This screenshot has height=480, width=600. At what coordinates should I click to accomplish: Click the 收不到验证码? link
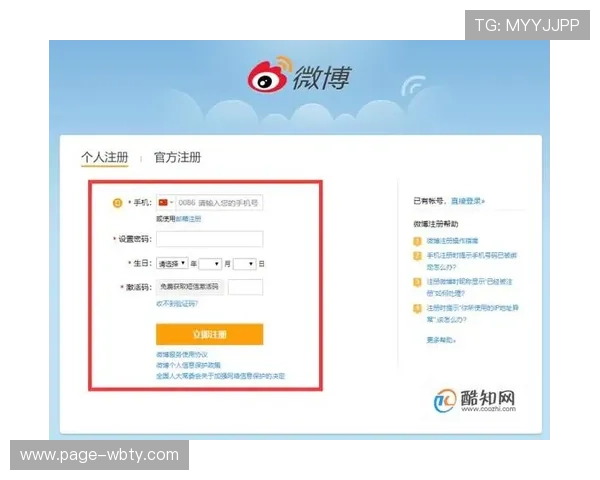177,304
